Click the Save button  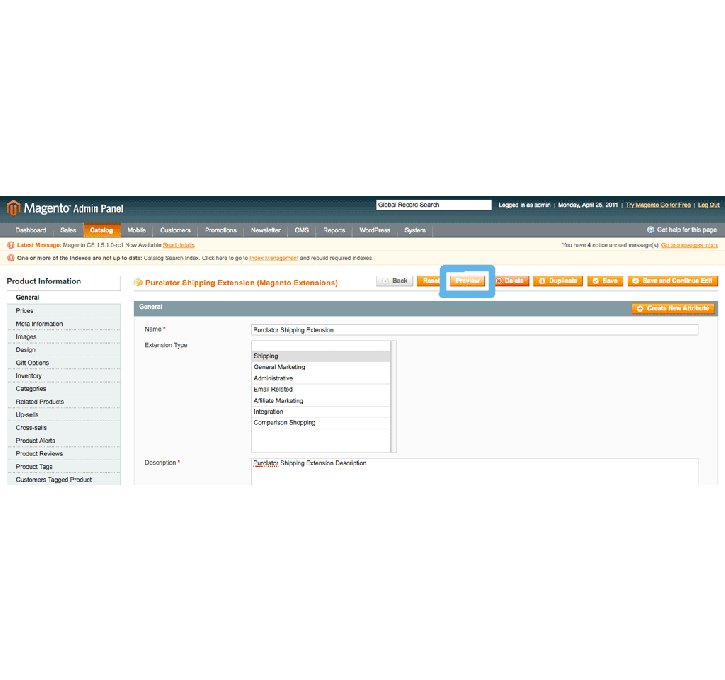605,281
